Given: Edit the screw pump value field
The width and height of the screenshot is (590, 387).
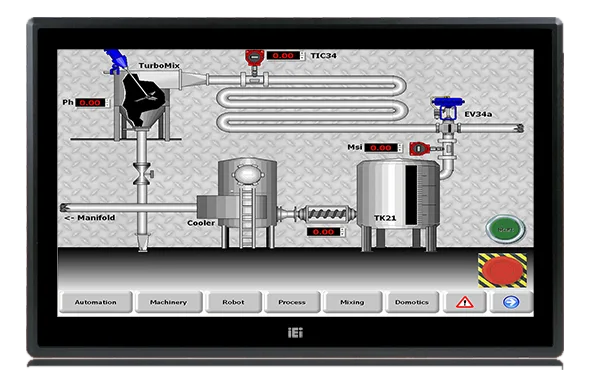Looking at the screenshot, I should coord(323,232).
